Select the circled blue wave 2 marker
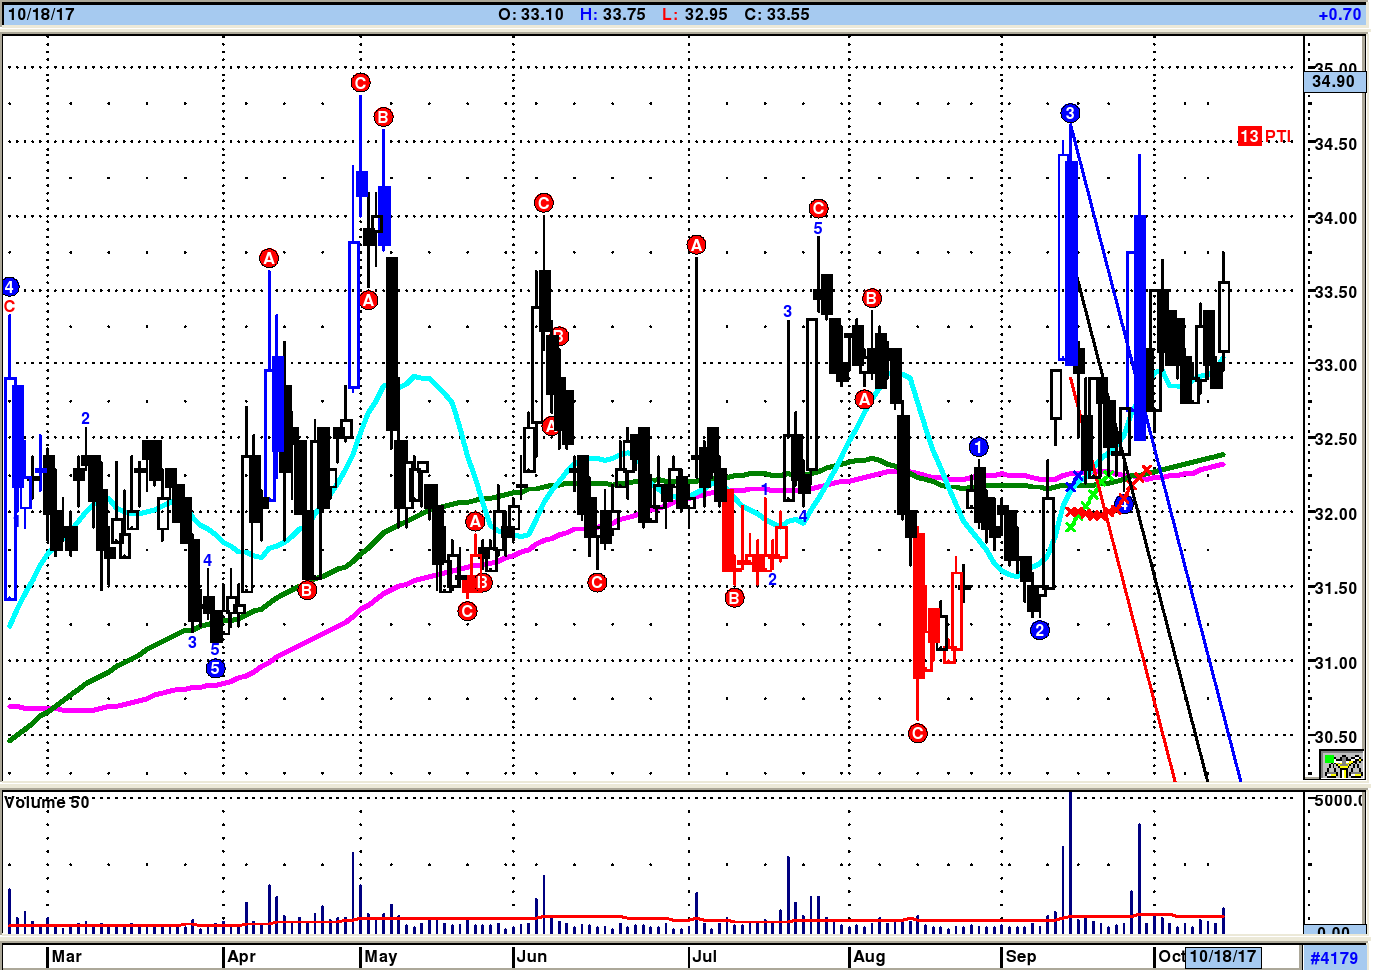This screenshot has width=1400, height=970. point(1040,630)
